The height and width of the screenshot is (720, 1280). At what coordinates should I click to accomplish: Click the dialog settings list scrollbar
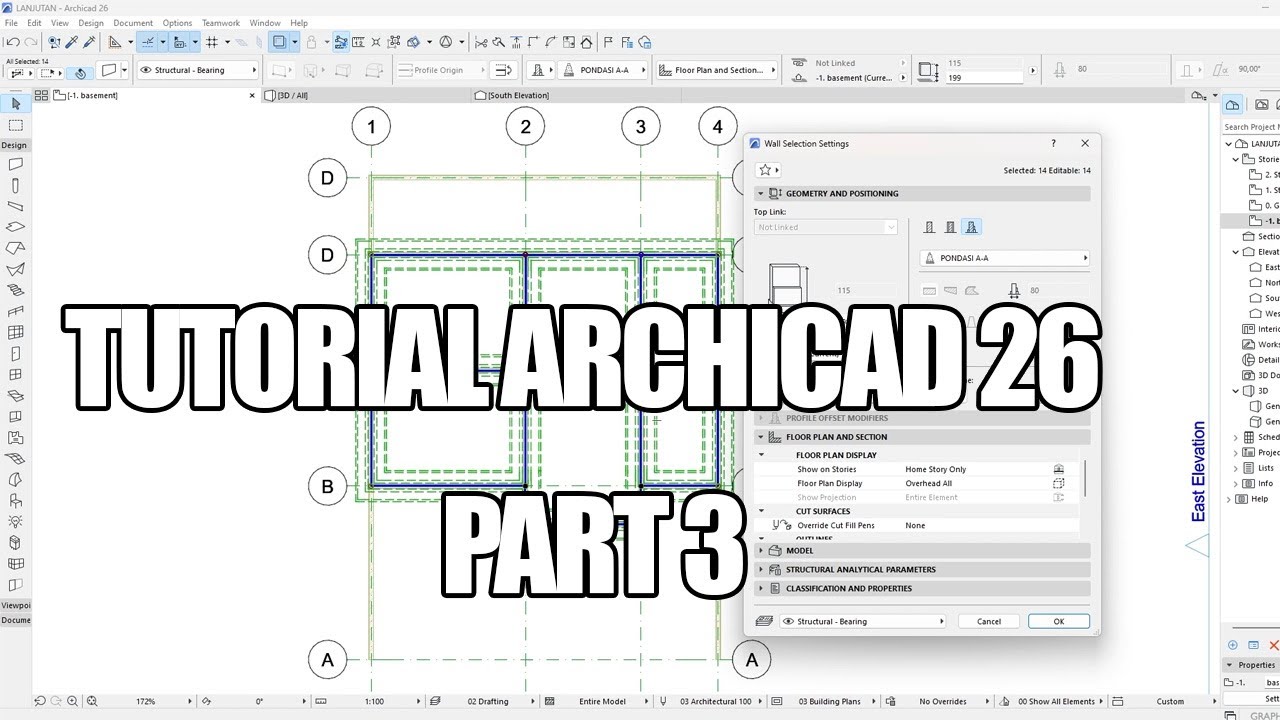tap(1085, 478)
